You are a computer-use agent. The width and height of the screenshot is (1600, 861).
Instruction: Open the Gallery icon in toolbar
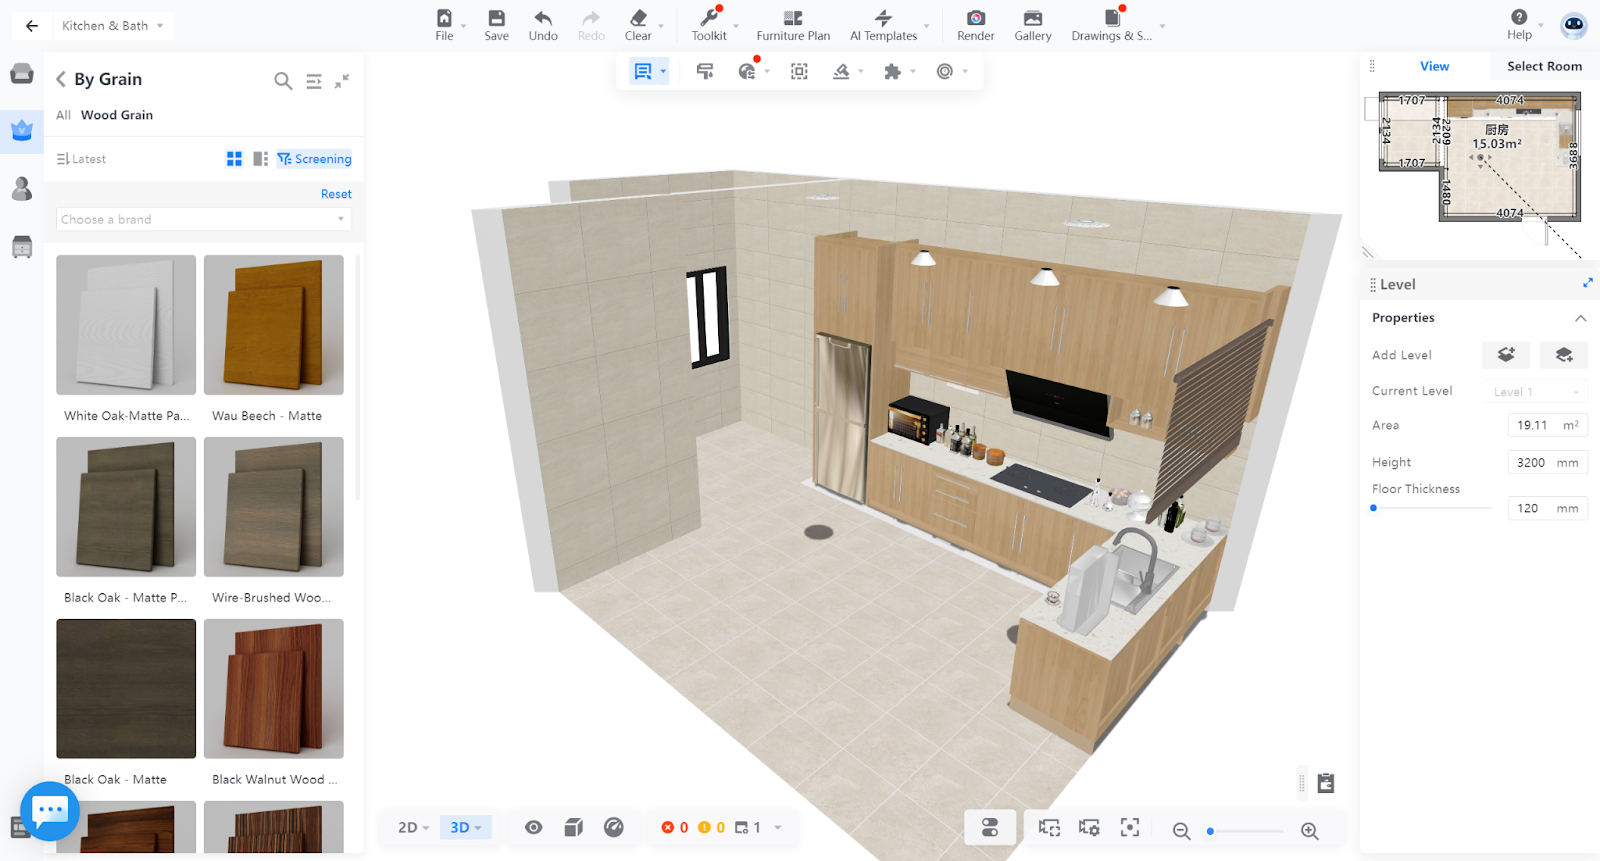click(x=1032, y=19)
